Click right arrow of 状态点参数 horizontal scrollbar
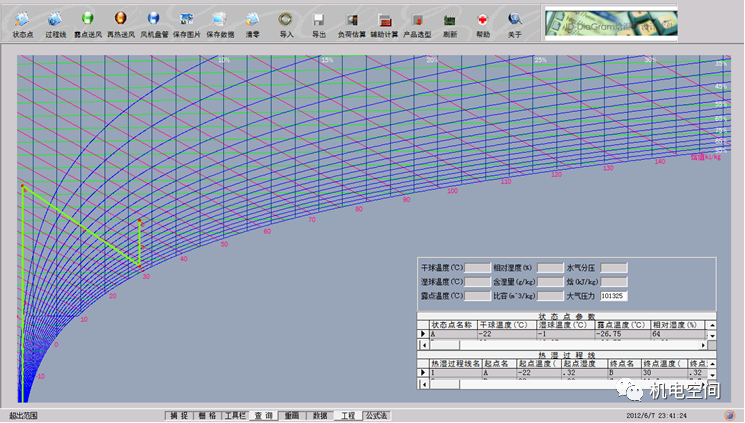This screenshot has width=745, height=423. (x=703, y=345)
